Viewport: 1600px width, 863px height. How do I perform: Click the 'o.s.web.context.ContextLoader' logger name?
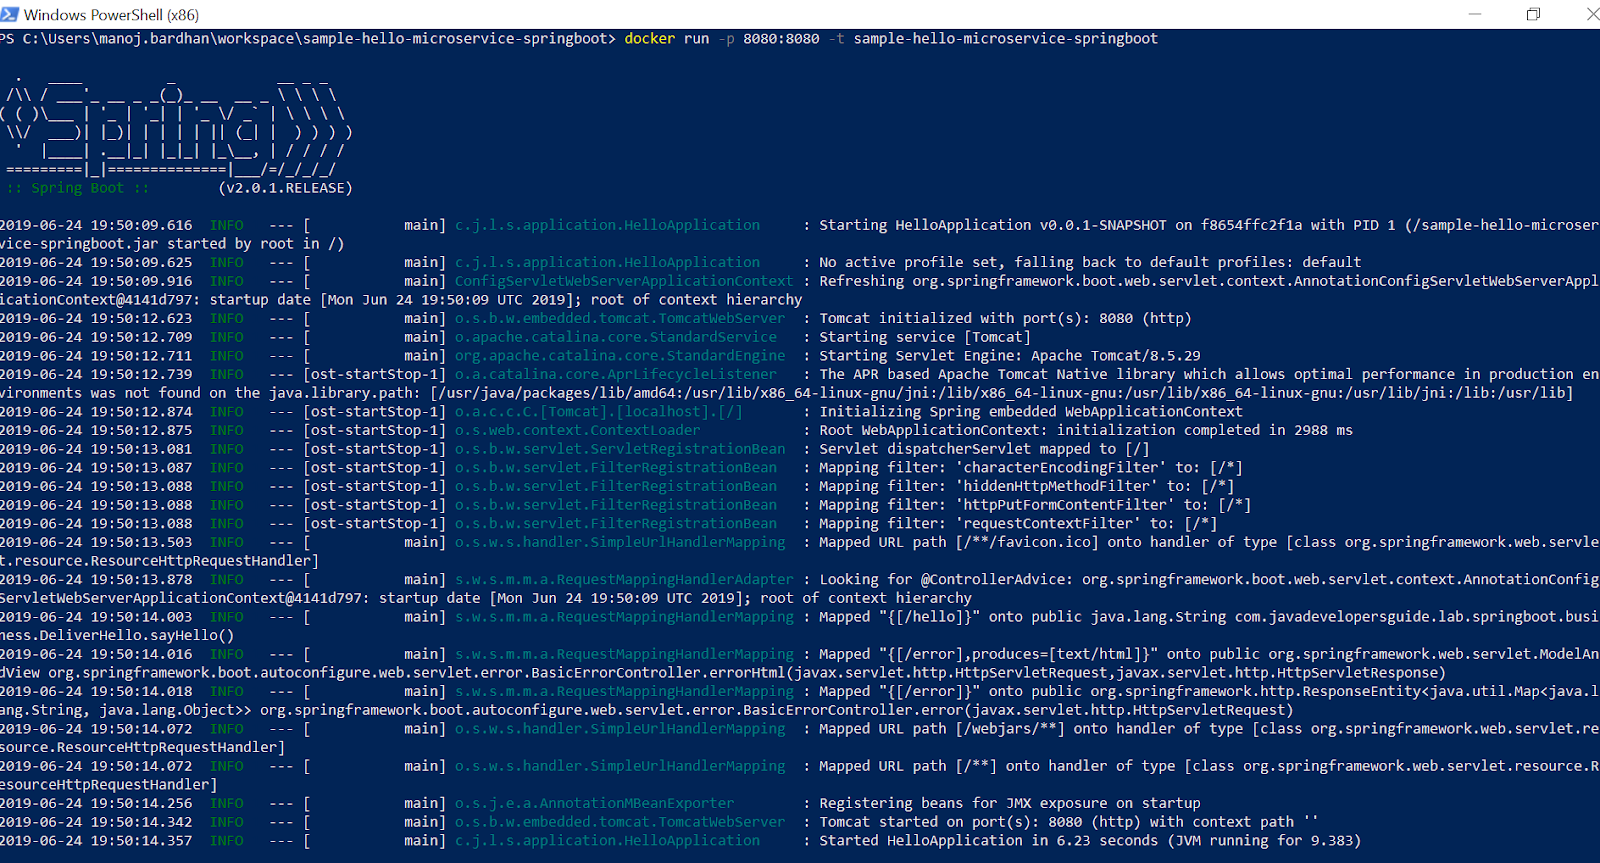pyautogui.click(x=578, y=431)
